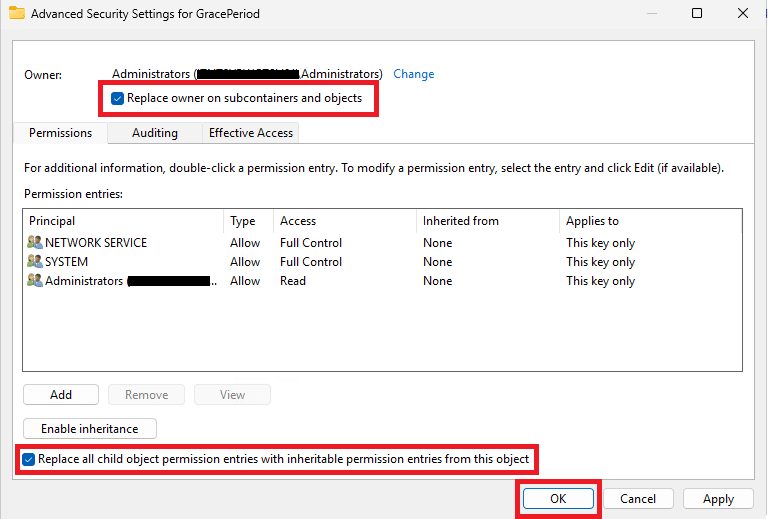This screenshot has height=519, width=768.
Task: Uncheck Replace all child object permission entries
Action: pos(29,460)
